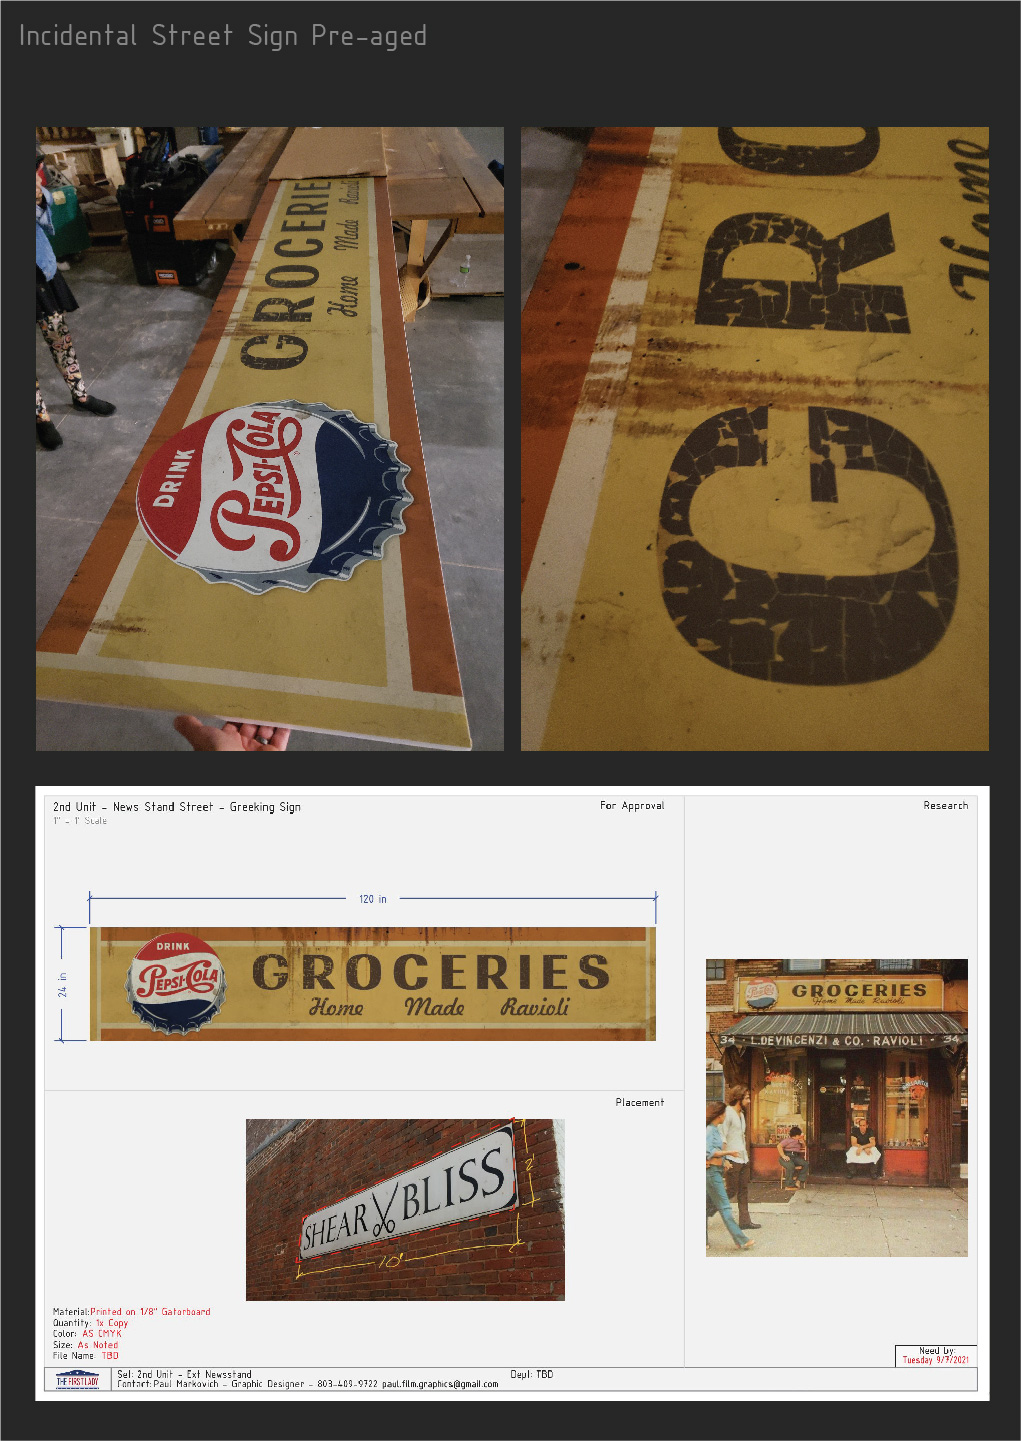Click the Pepsi-Cola bottle cap in the sign artwork
1021x1441 pixels.
pos(175,984)
